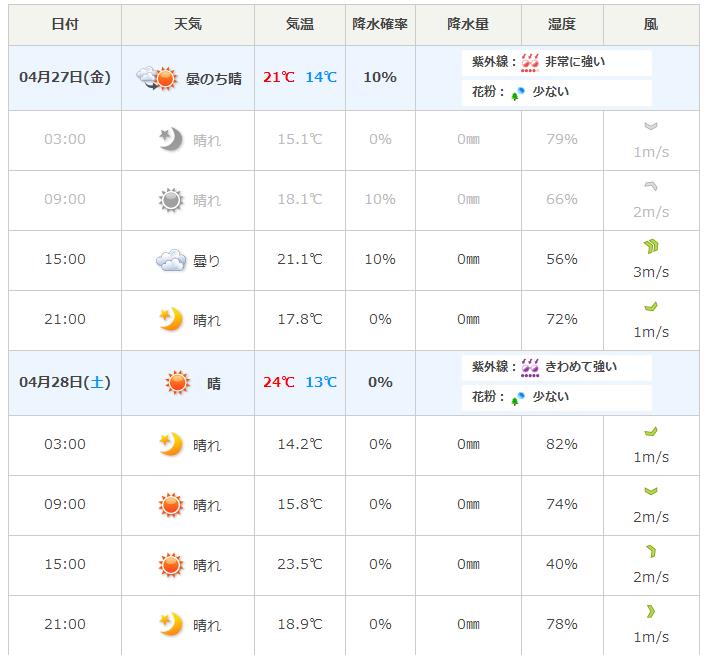This screenshot has width=705, height=655.
Task: Click the 風 column header
Action: [x=651, y=23]
